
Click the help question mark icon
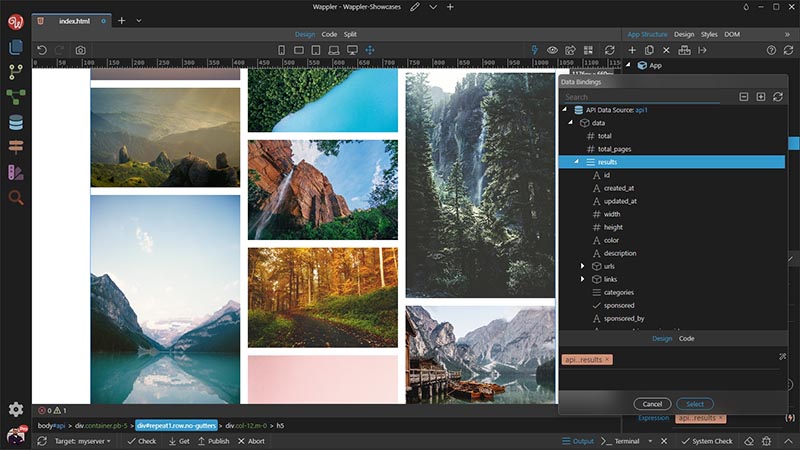(771, 50)
